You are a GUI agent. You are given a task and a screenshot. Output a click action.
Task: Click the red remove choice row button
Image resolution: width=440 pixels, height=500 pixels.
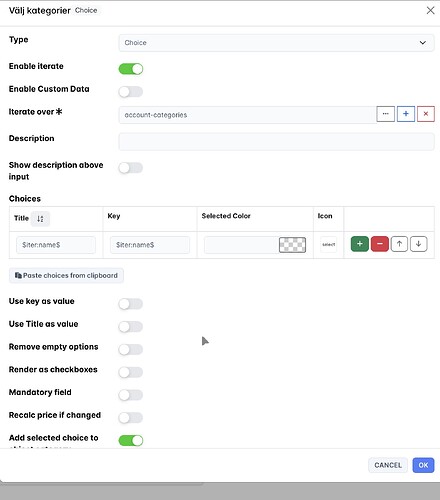(379, 244)
